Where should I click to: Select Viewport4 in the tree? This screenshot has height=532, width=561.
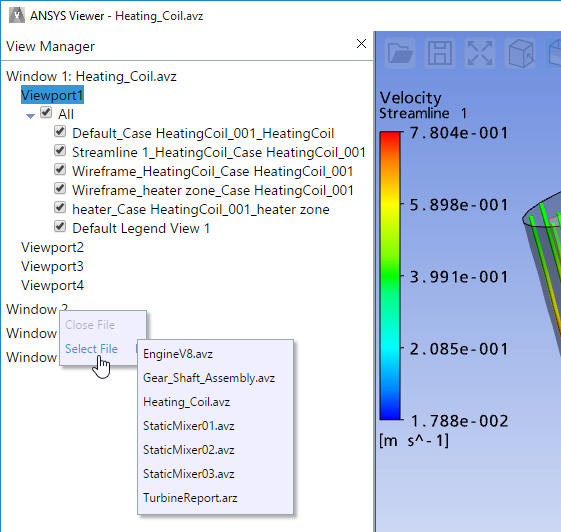coord(52,285)
